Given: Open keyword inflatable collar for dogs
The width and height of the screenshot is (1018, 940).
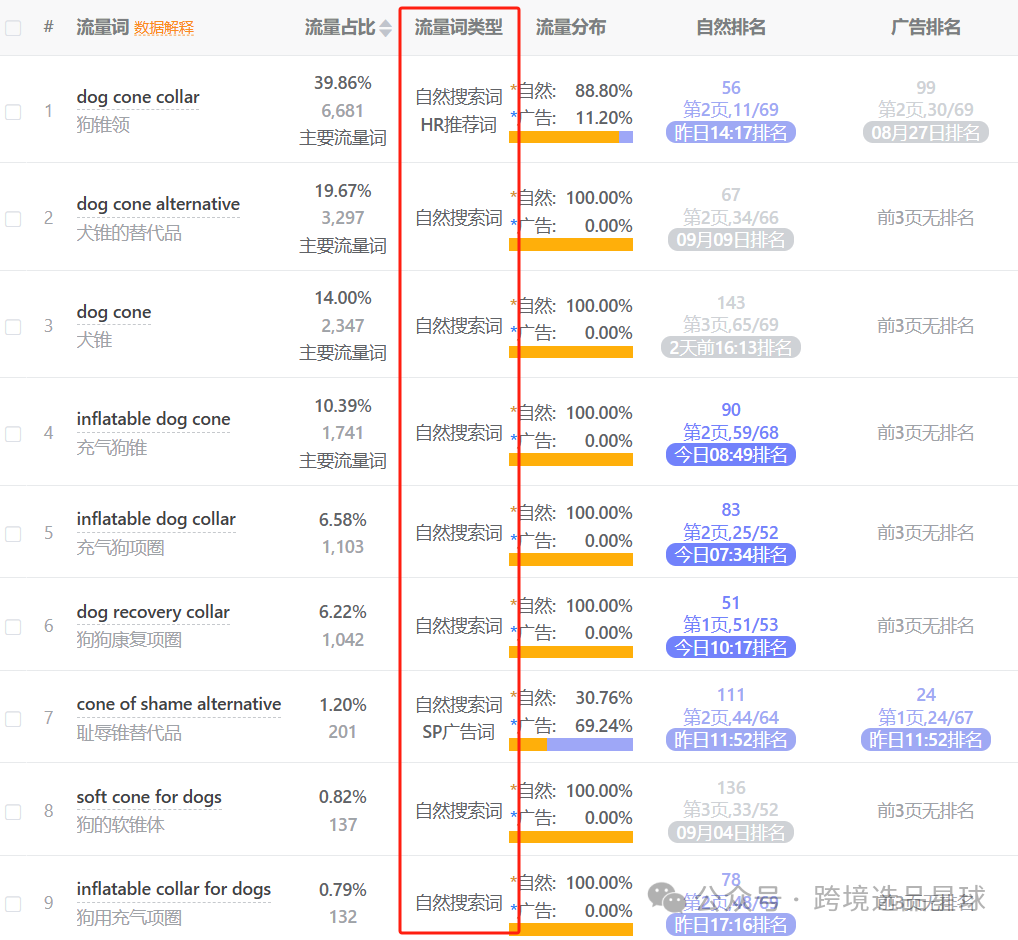Looking at the screenshot, I should click(x=173, y=889).
